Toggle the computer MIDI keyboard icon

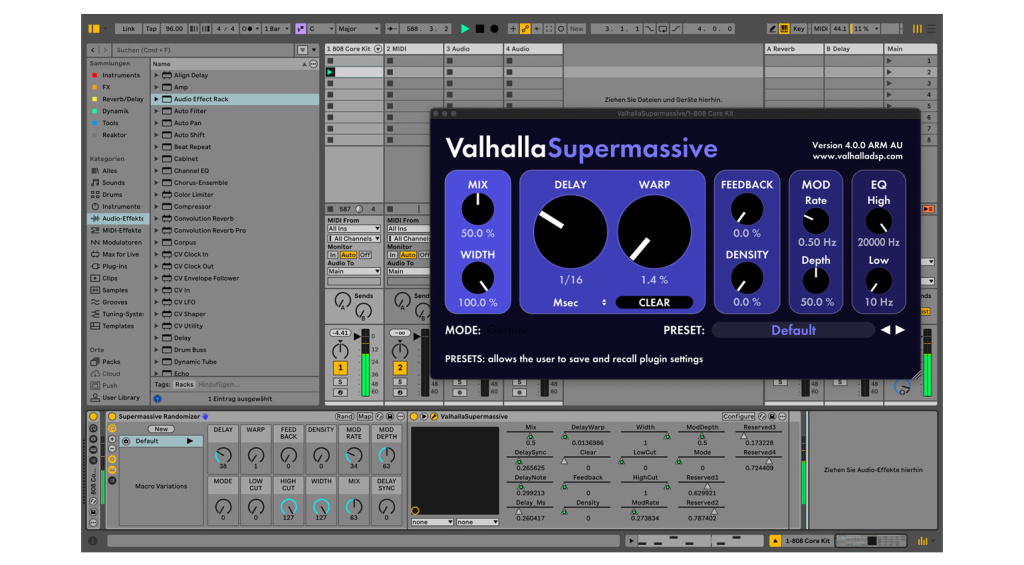[784, 29]
